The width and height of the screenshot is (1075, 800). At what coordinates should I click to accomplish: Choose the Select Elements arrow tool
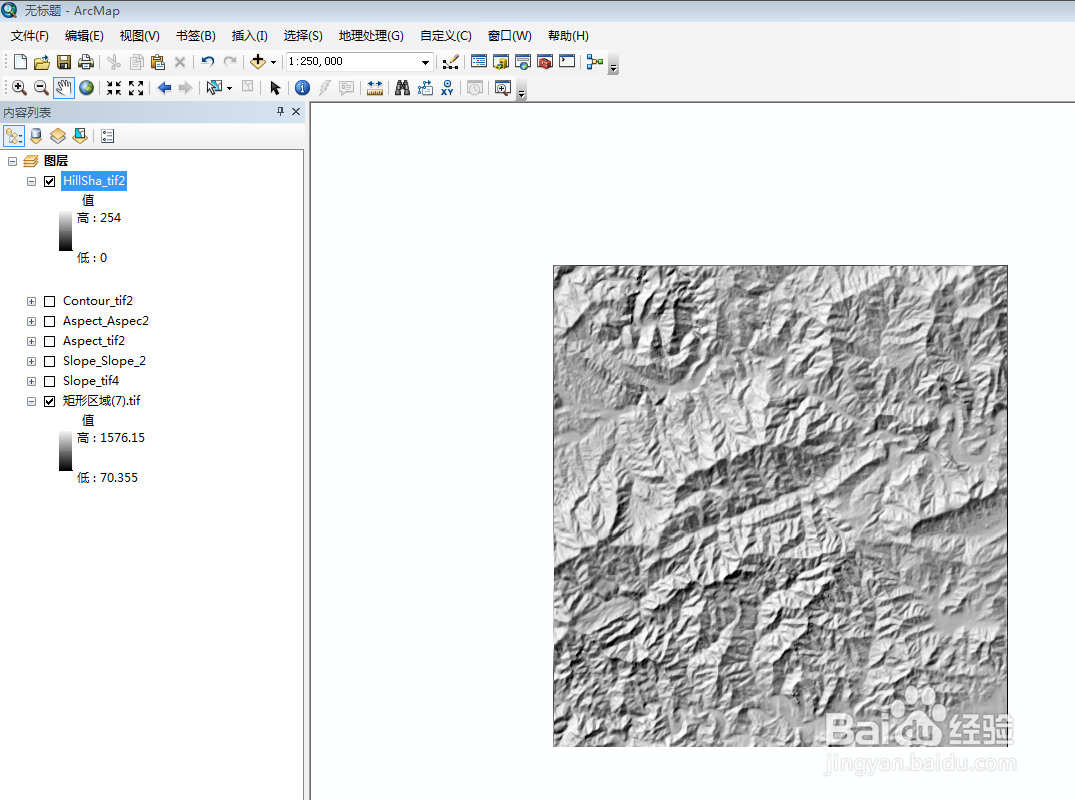(x=275, y=88)
